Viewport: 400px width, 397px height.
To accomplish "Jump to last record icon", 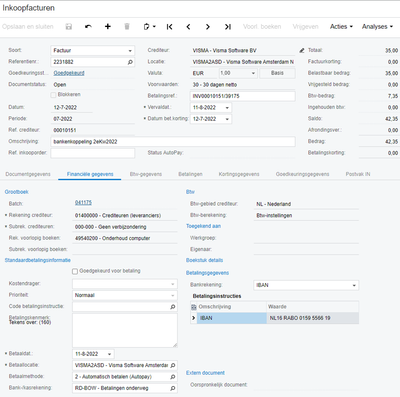I will pyautogui.click(x=228, y=27).
